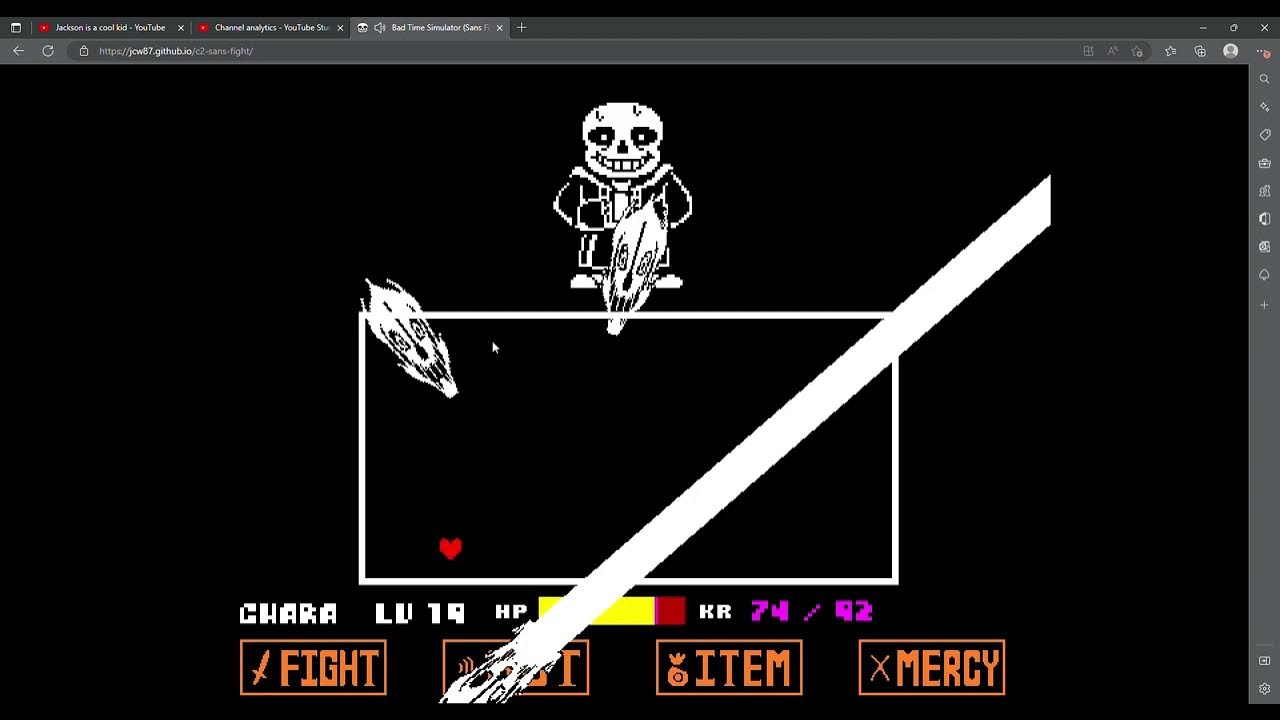Switch to Jackson is a cool kid YouTube tab

point(110,28)
